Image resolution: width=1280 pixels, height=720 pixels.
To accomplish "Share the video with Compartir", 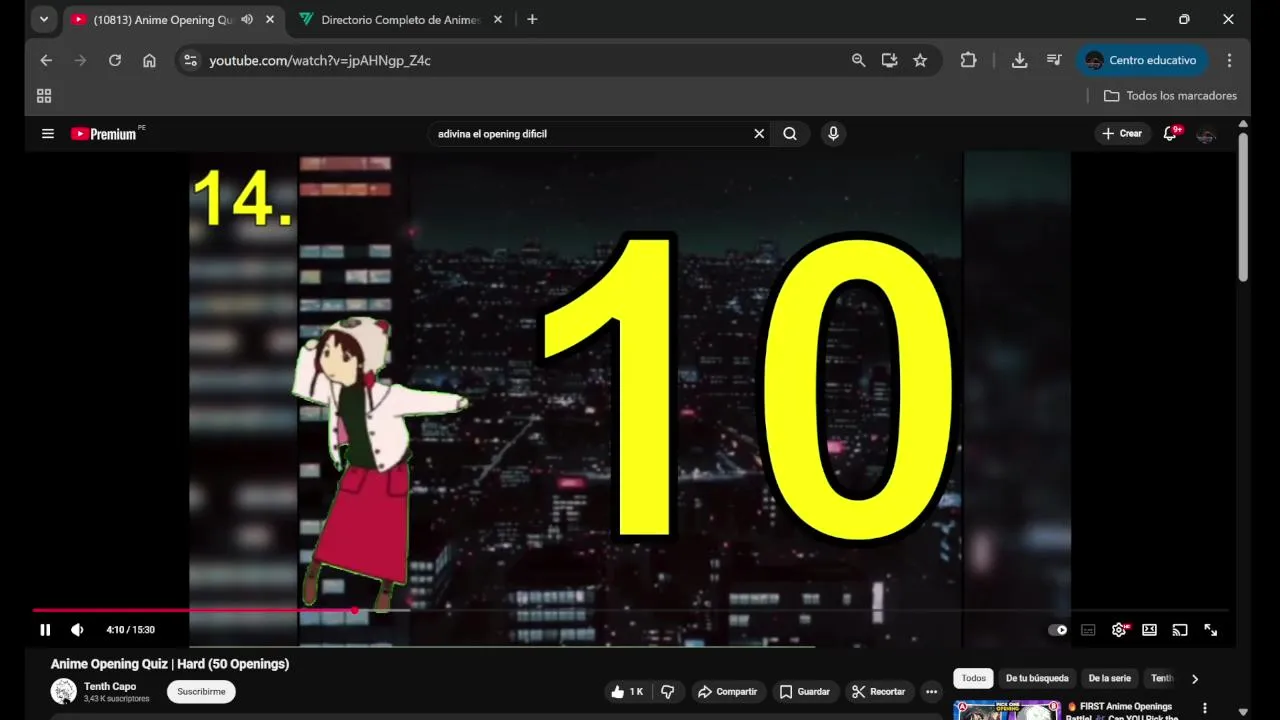I will click(x=728, y=691).
